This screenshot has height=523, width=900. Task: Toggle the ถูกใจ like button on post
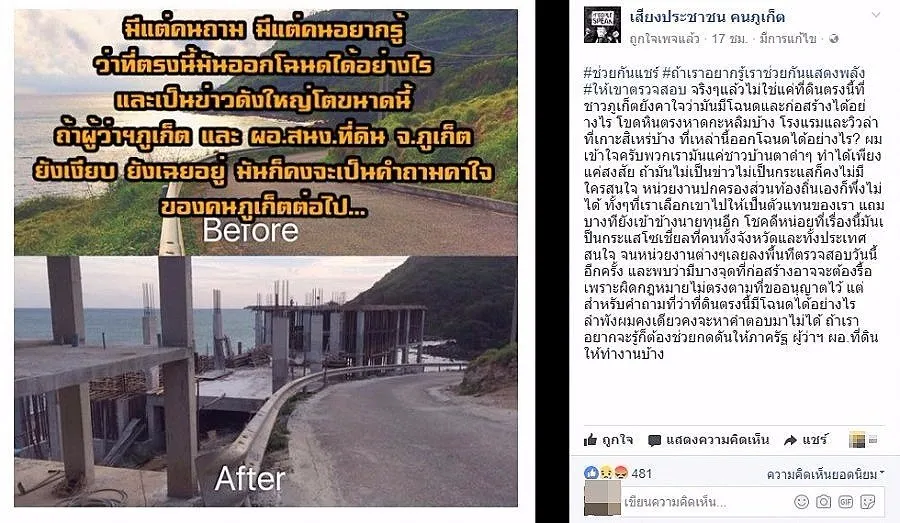(x=608, y=440)
